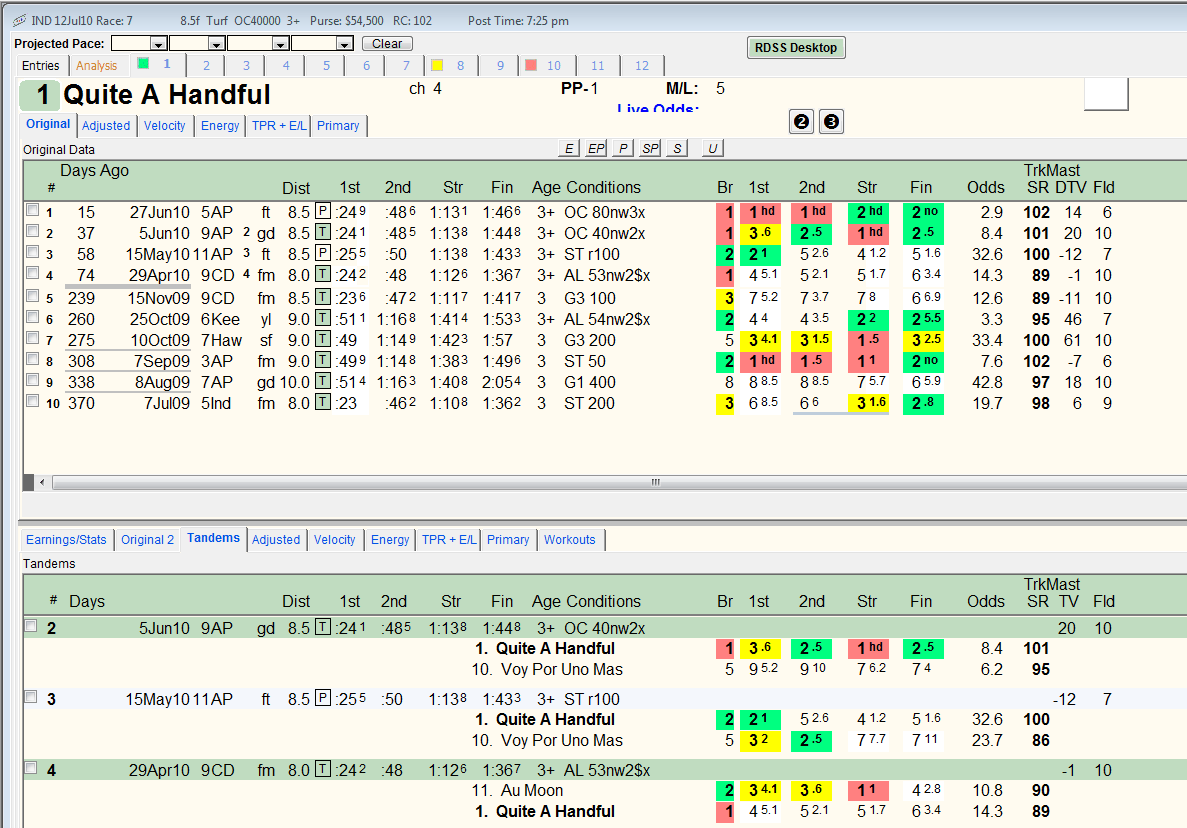Check the box for past race line 2
Image resolution: width=1187 pixels, height=828 pixels.
[33, 231]
